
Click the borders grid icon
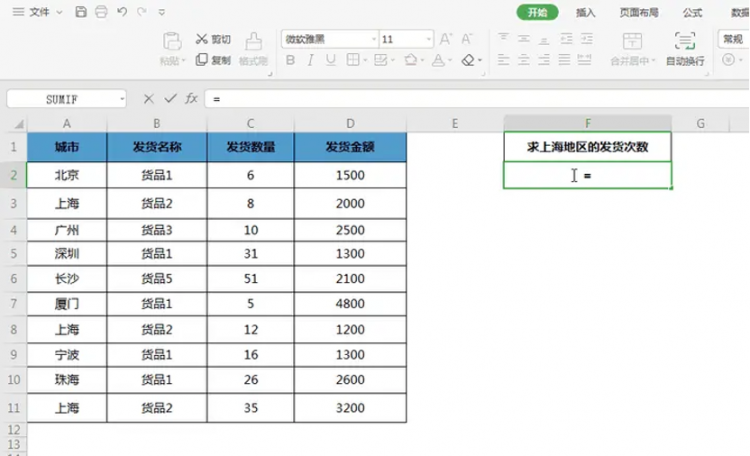[x=353, y=60]
